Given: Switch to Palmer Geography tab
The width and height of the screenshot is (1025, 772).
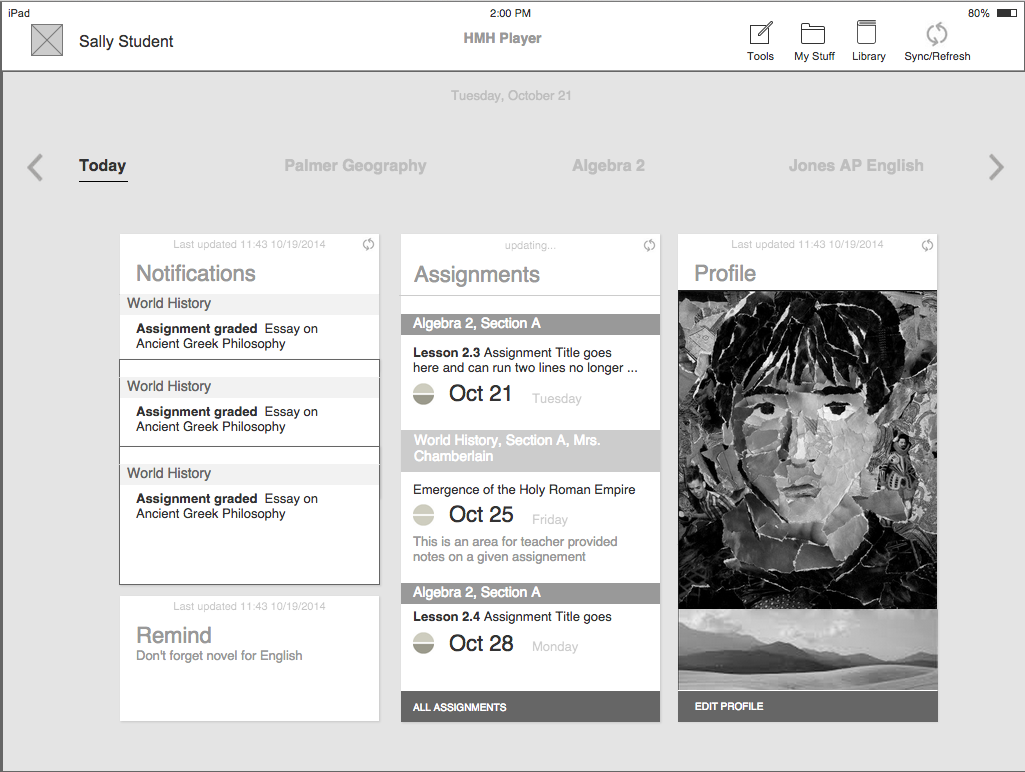Looking at the screenshot, I should point(355,166).
